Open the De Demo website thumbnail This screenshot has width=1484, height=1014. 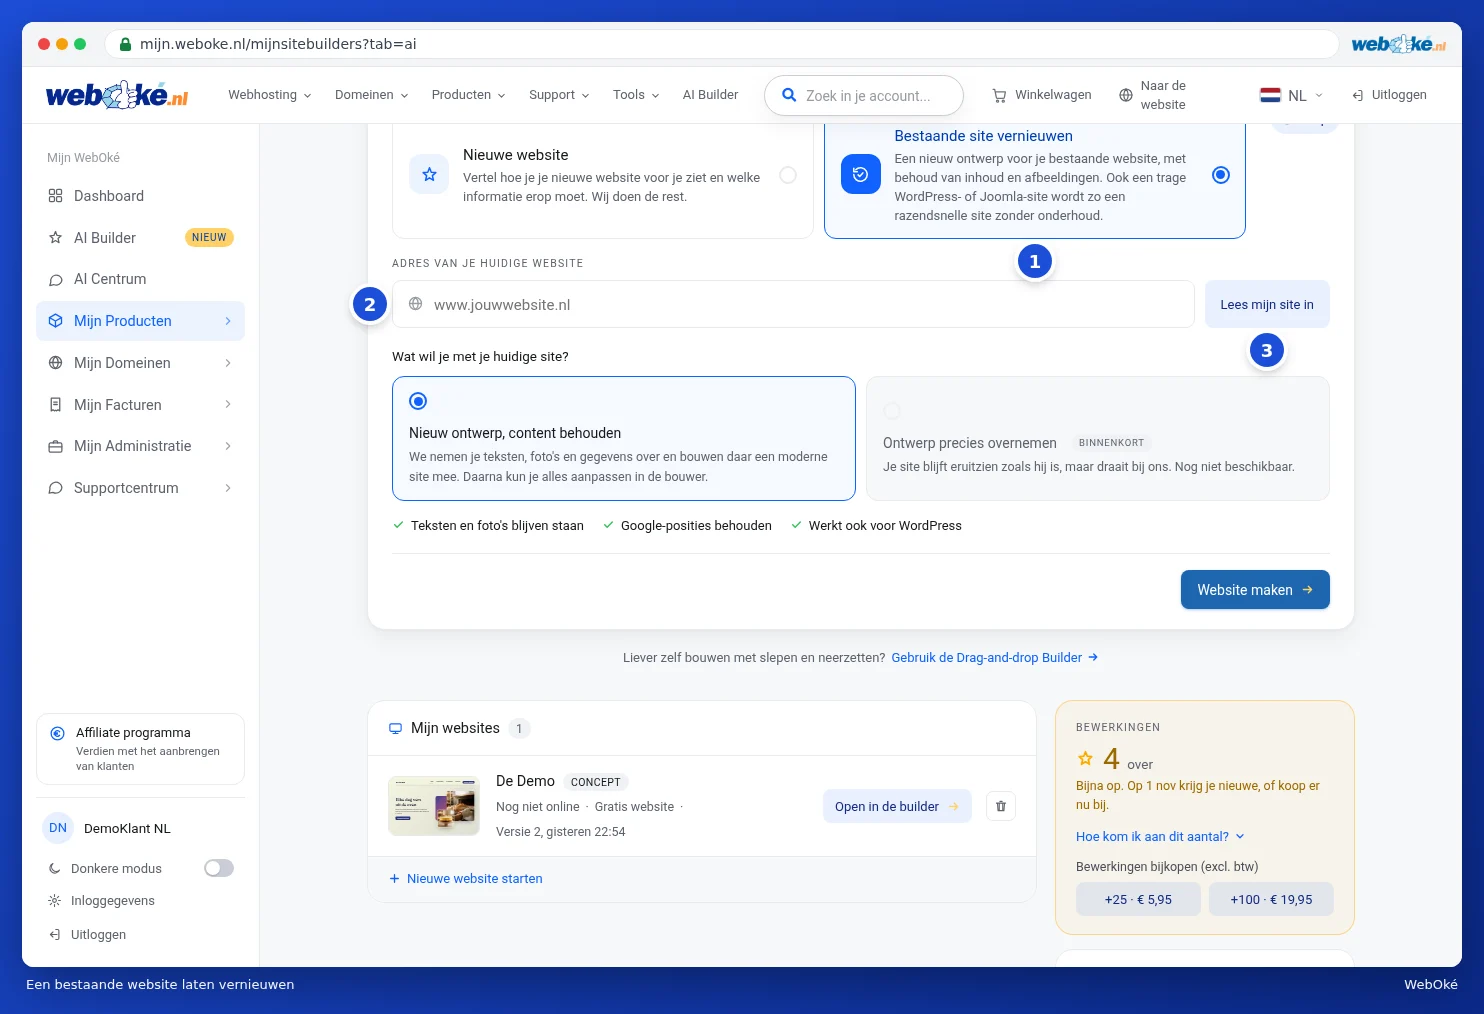tap(434, 806)
